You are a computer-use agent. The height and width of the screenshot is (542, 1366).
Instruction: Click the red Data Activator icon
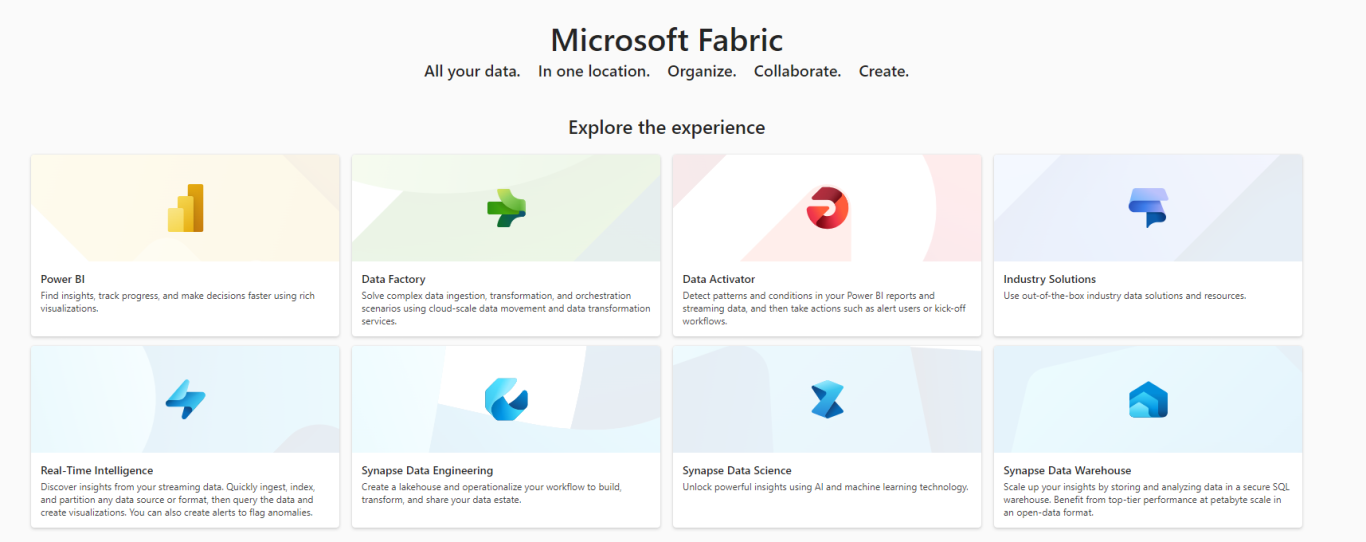point(827,208)
